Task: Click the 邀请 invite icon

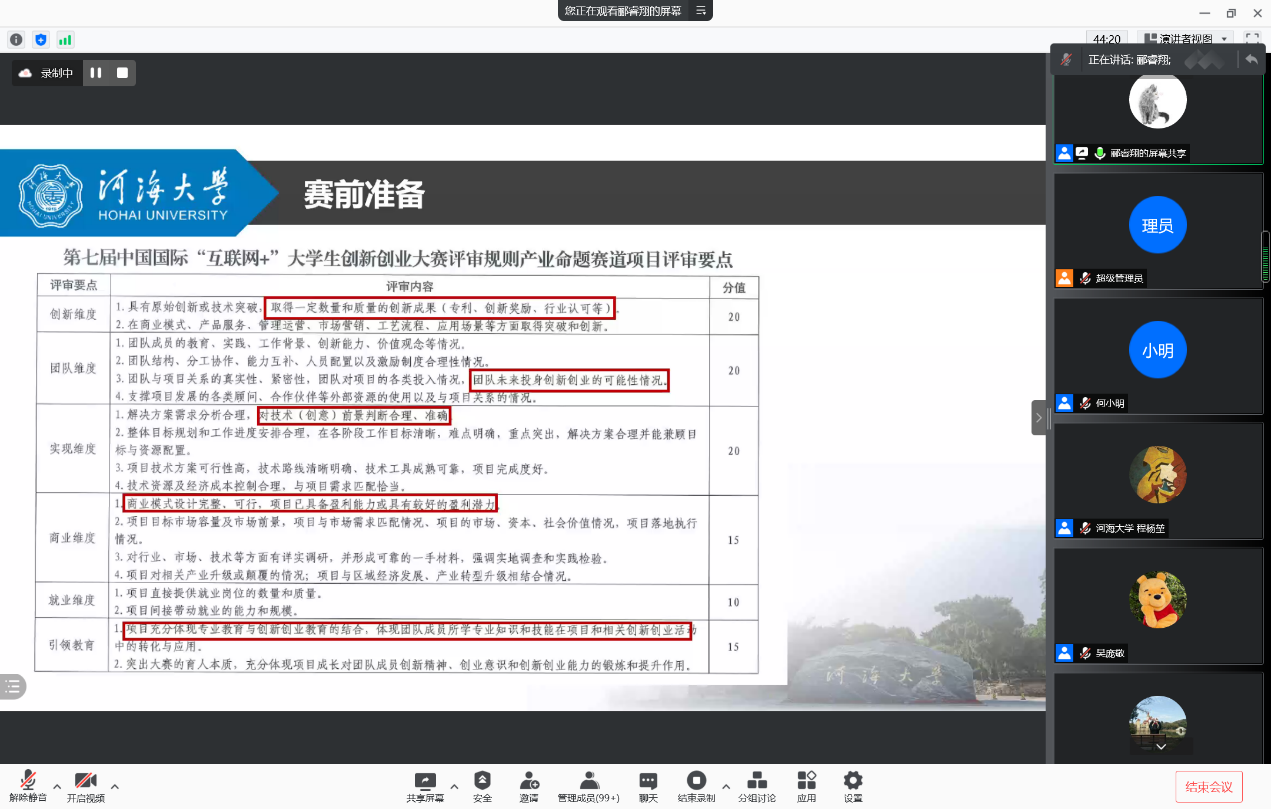Action: [x=529, y=786]
